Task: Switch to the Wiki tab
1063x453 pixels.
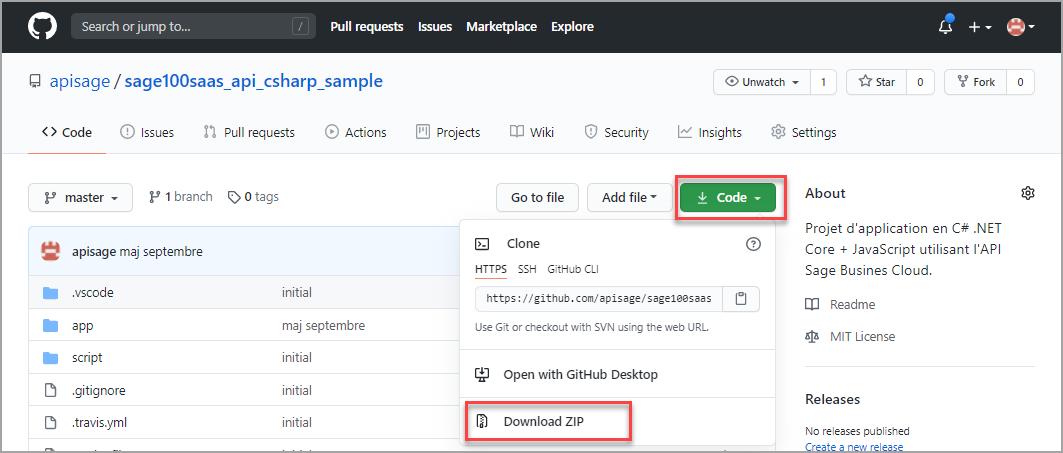Action: tap(532, 132)
